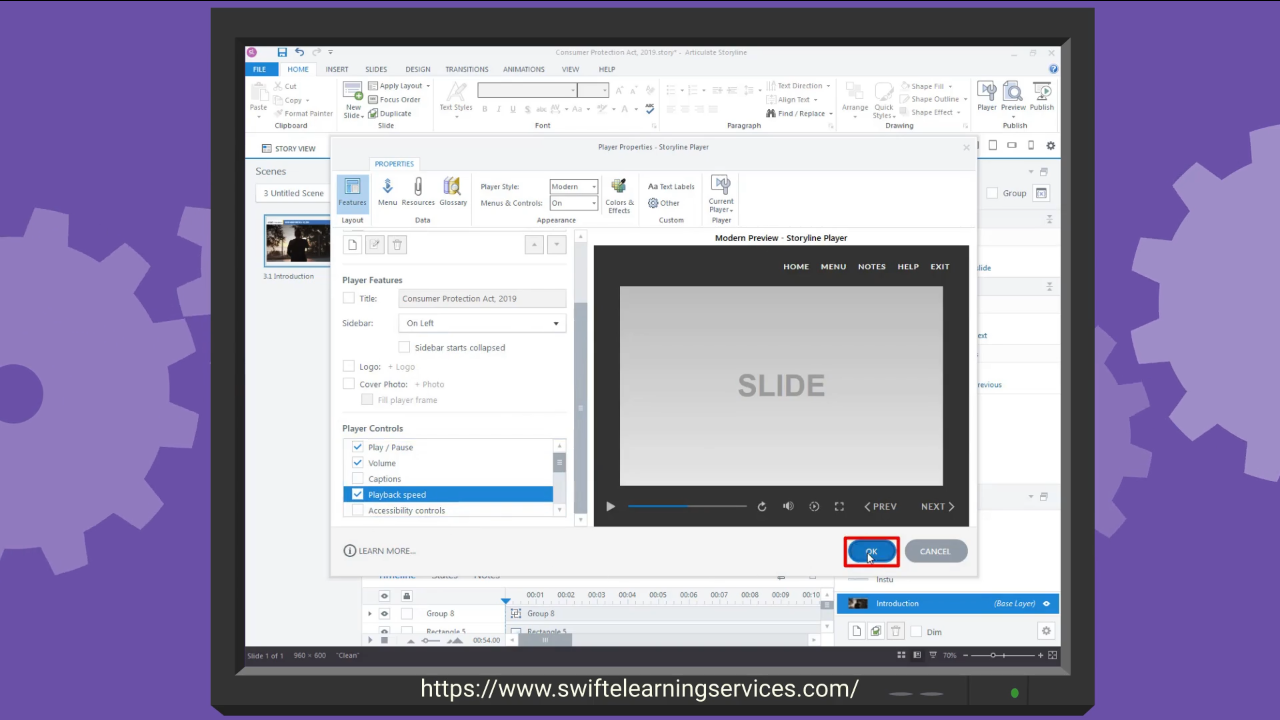Enable the Logo checkbox
Viewport: 1280px width, 720px height.
click(x=349, y=367)
